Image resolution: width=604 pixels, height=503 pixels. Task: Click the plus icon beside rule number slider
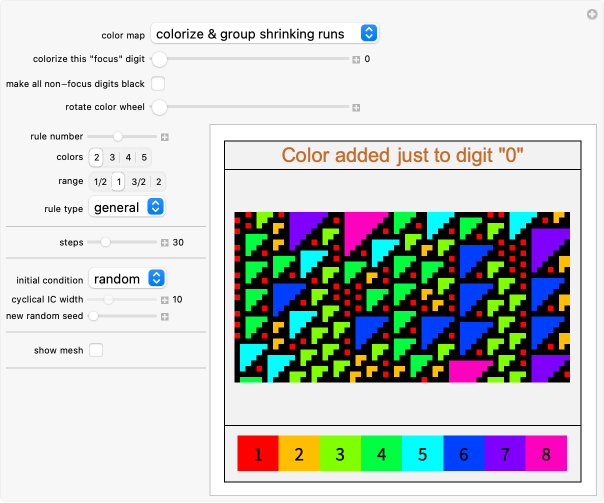click(x=165, y=136)
